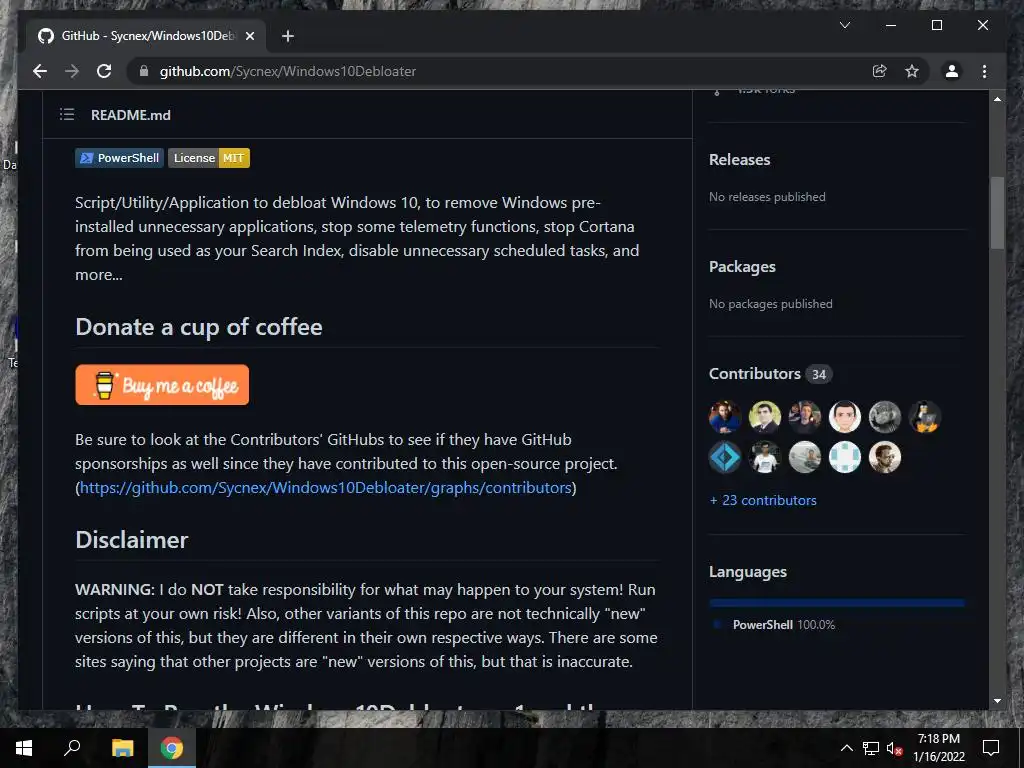Click the PowerShell badge

(x=119, y=158)
